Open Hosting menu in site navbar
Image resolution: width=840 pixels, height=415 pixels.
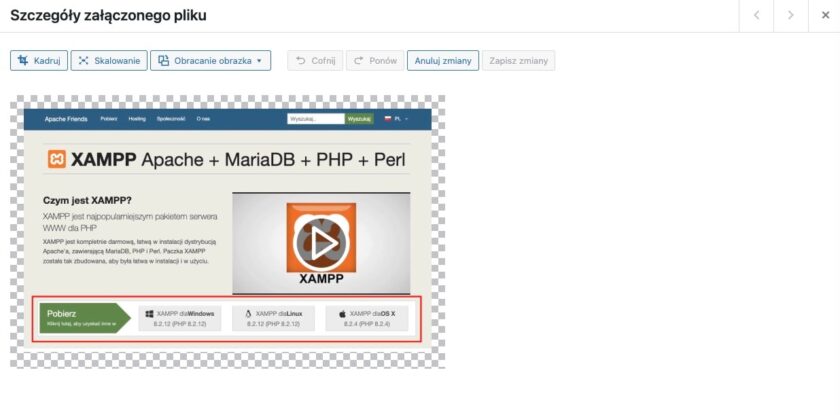pyautogui.click(x=137, y=119)
